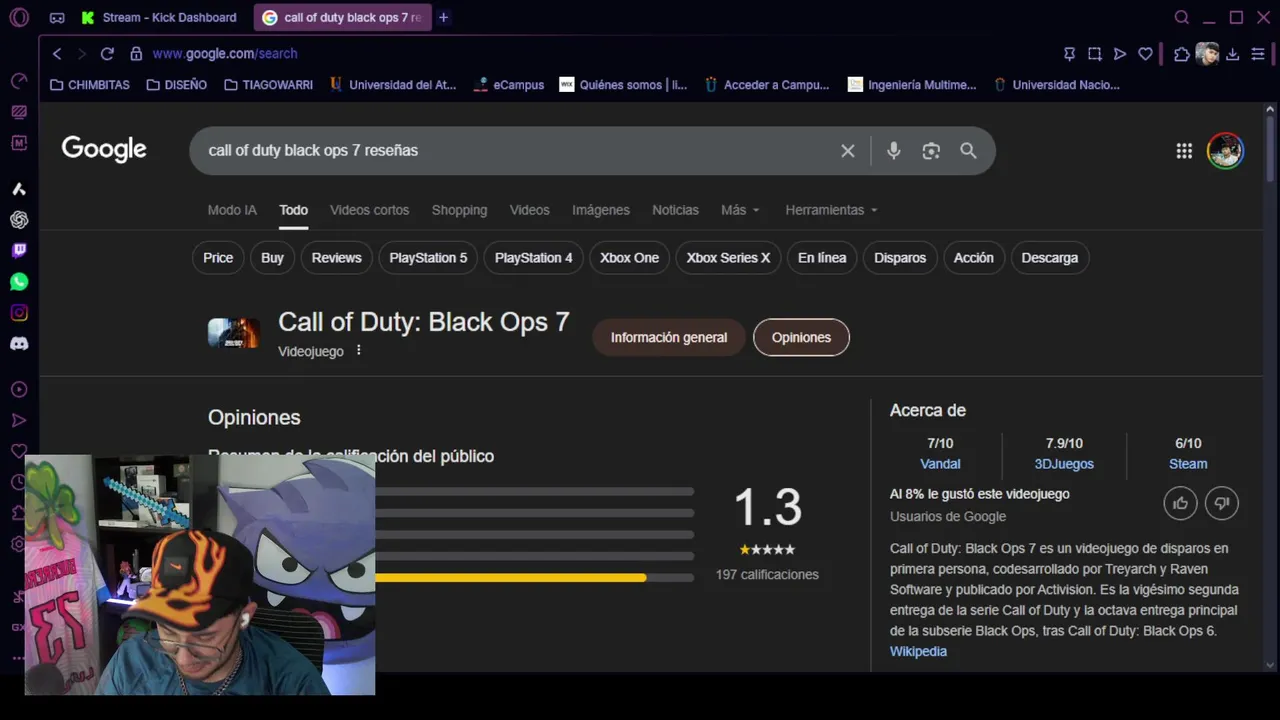The width and height of the screenshot is (1280, 720).
Task: Expand the Herramientas dropdown
Action: pyautogui.click(x=831, y=210)
